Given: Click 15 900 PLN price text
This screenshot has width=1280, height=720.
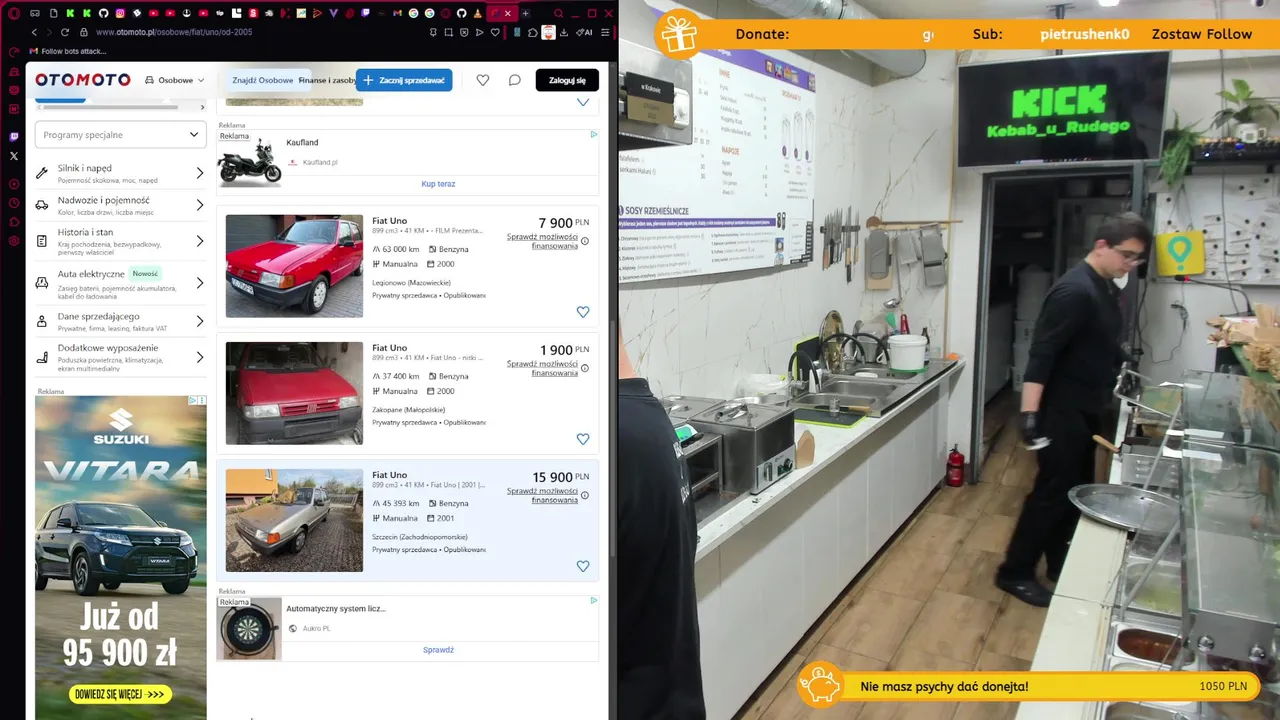Looking at the screenshot, I should click(x=561, y=477).
